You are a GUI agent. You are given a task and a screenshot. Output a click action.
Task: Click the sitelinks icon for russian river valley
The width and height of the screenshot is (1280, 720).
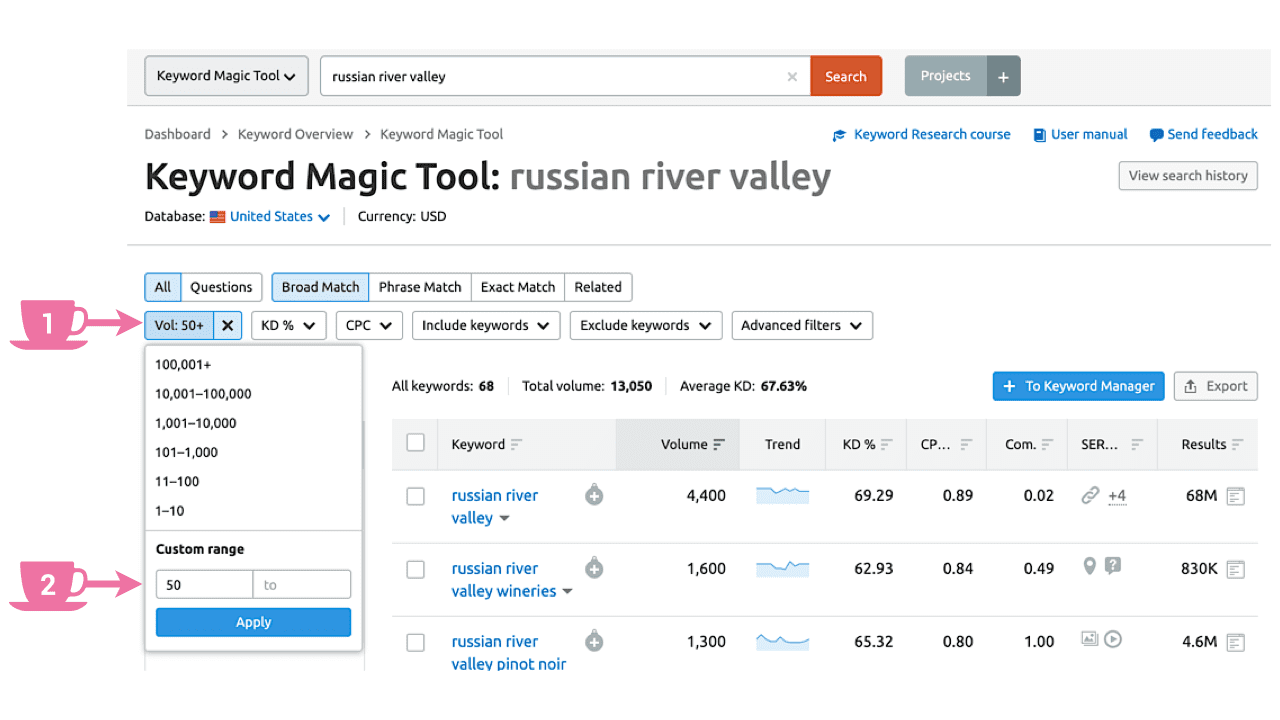pyautogui.click(x=1090, y=495)
